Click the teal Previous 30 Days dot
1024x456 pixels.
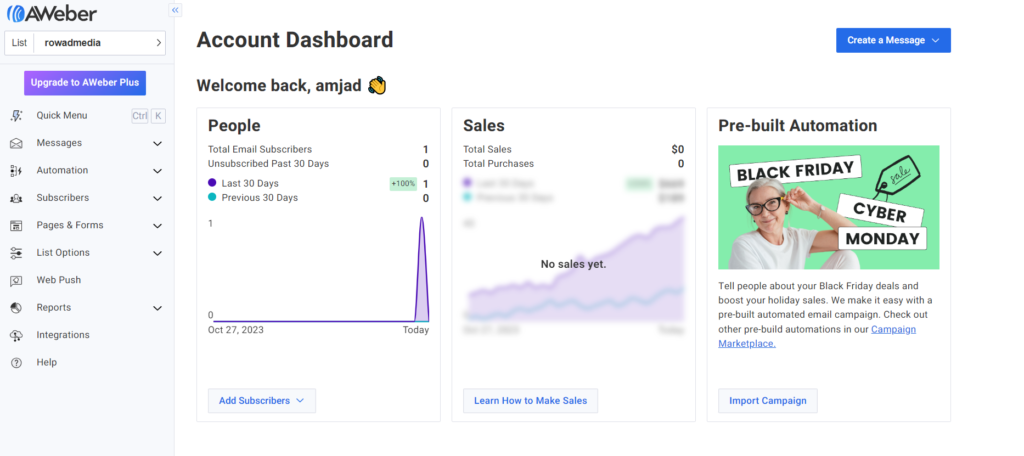coord(212,197)
